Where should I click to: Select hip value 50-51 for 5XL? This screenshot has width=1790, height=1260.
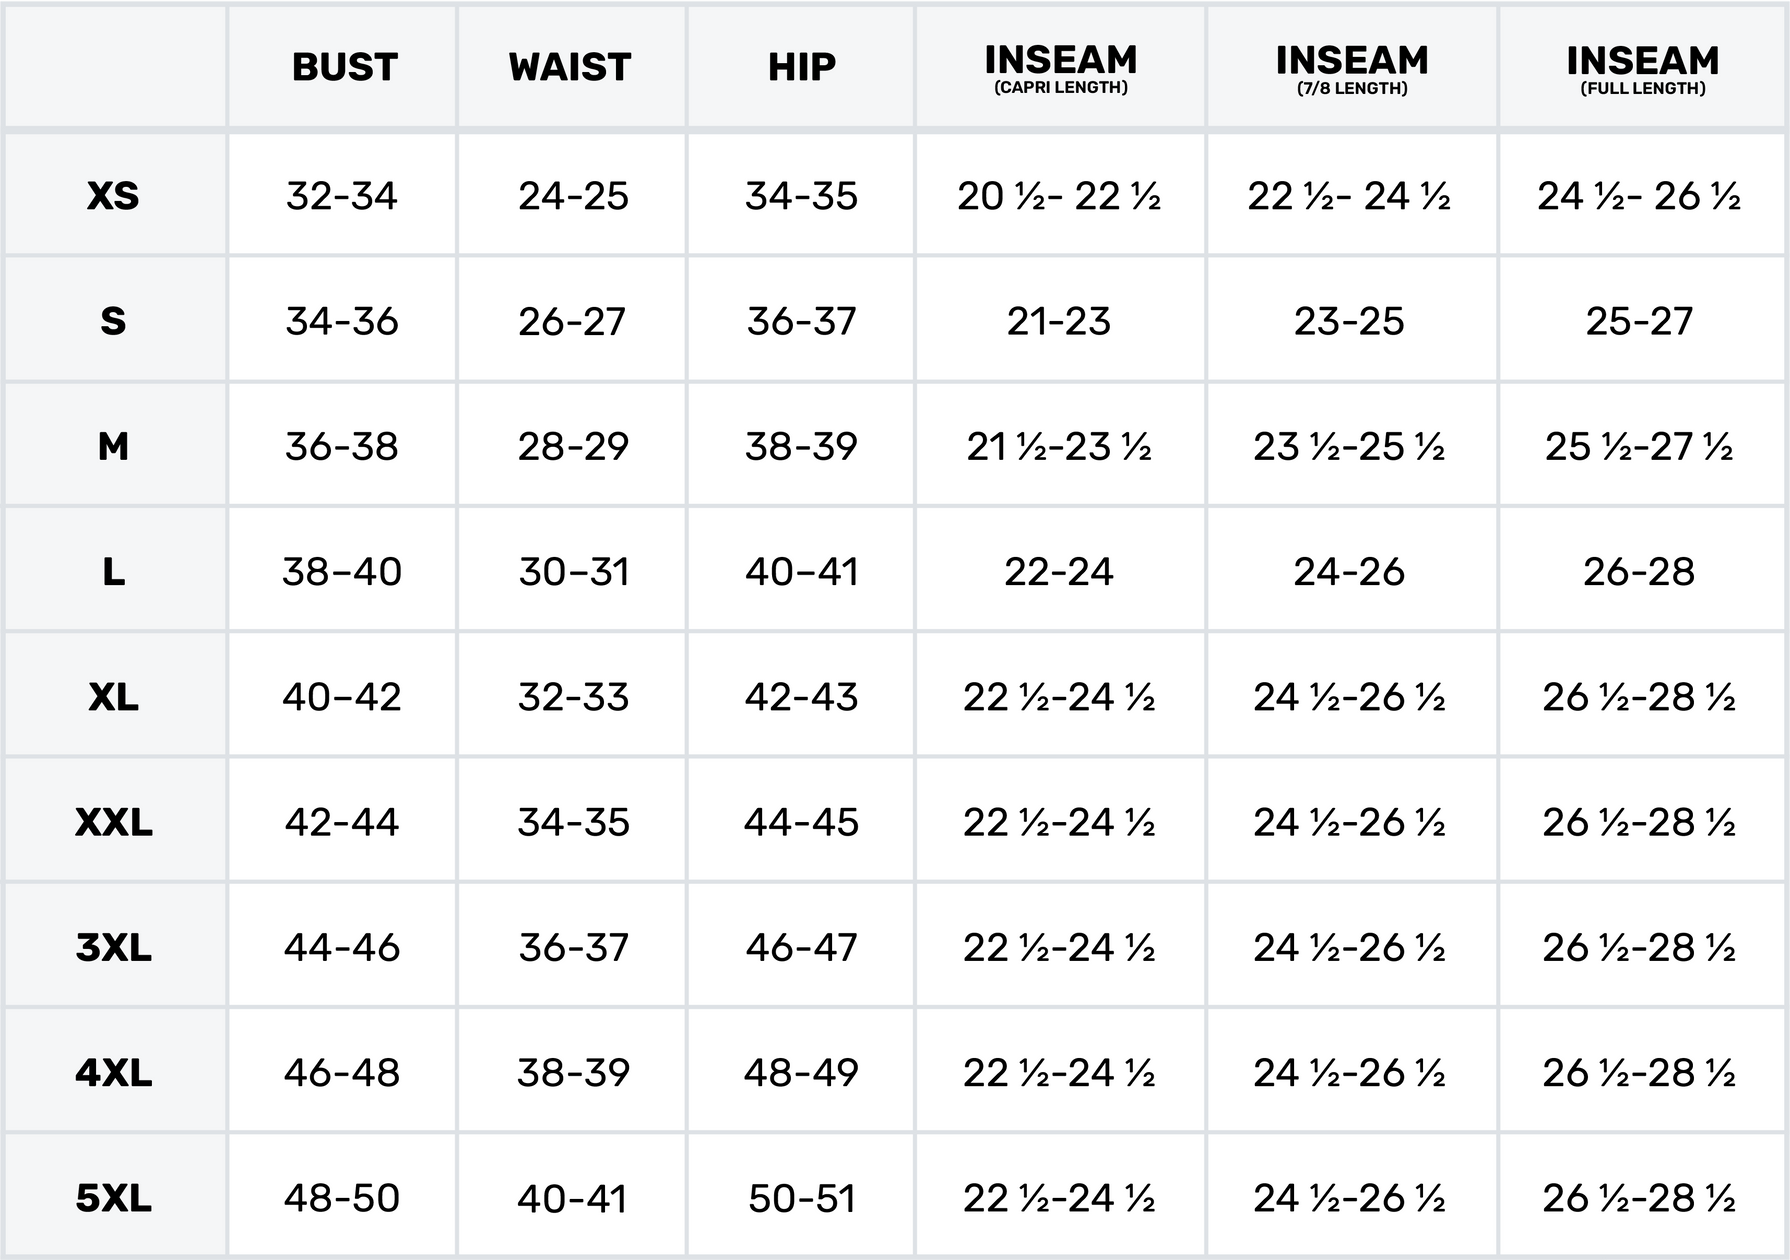(x=801, y=1197)
